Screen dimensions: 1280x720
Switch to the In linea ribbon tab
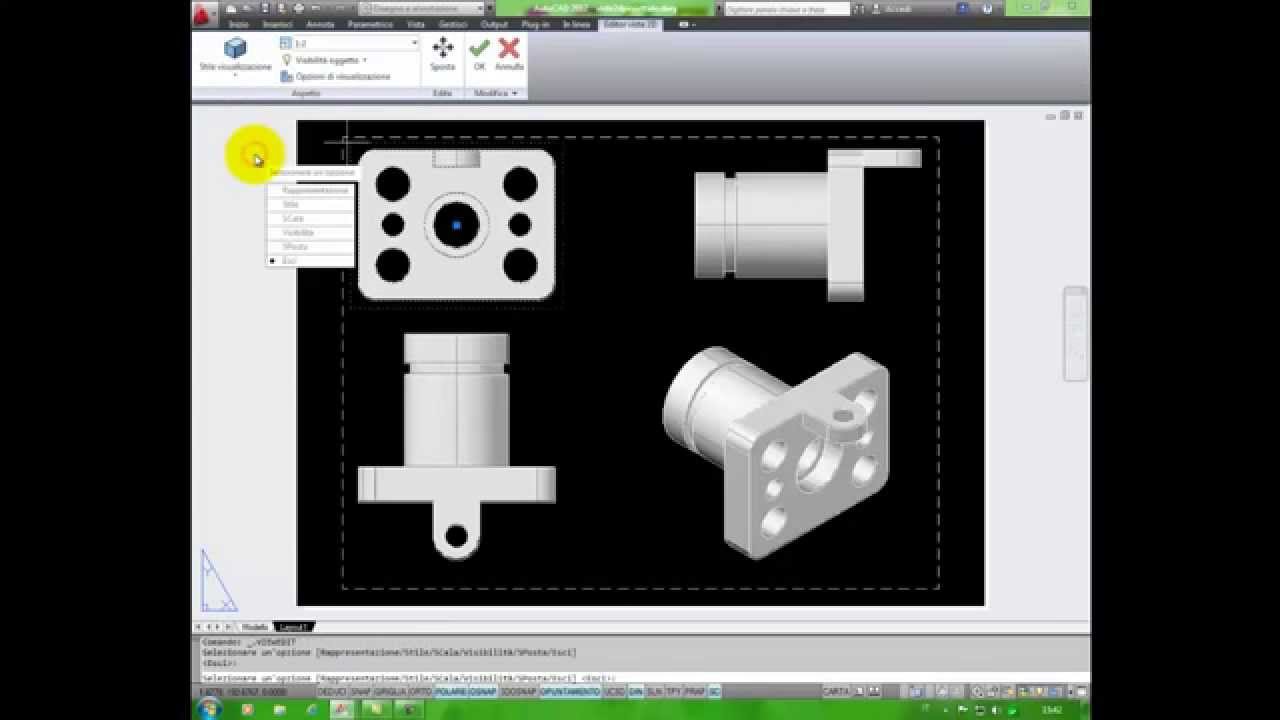click(x=576, y=24)
